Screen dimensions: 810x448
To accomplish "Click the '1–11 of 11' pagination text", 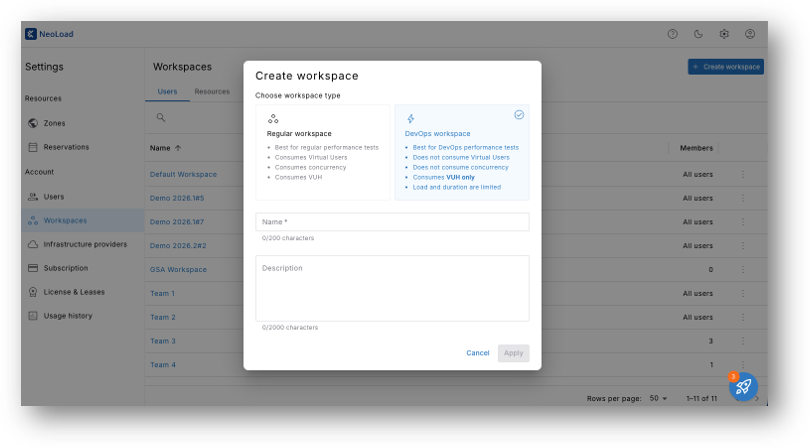I will (x=702, y=398).
